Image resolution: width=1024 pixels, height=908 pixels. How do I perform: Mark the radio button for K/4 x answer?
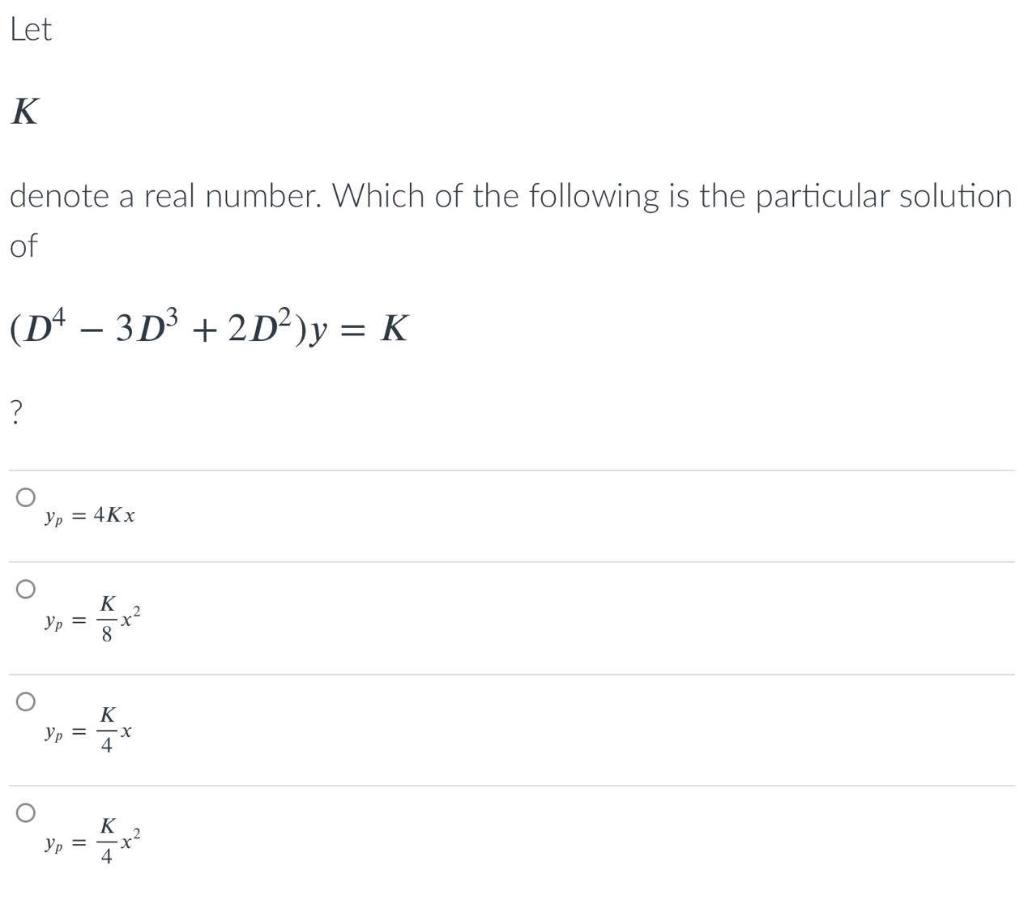click(25, 702)
